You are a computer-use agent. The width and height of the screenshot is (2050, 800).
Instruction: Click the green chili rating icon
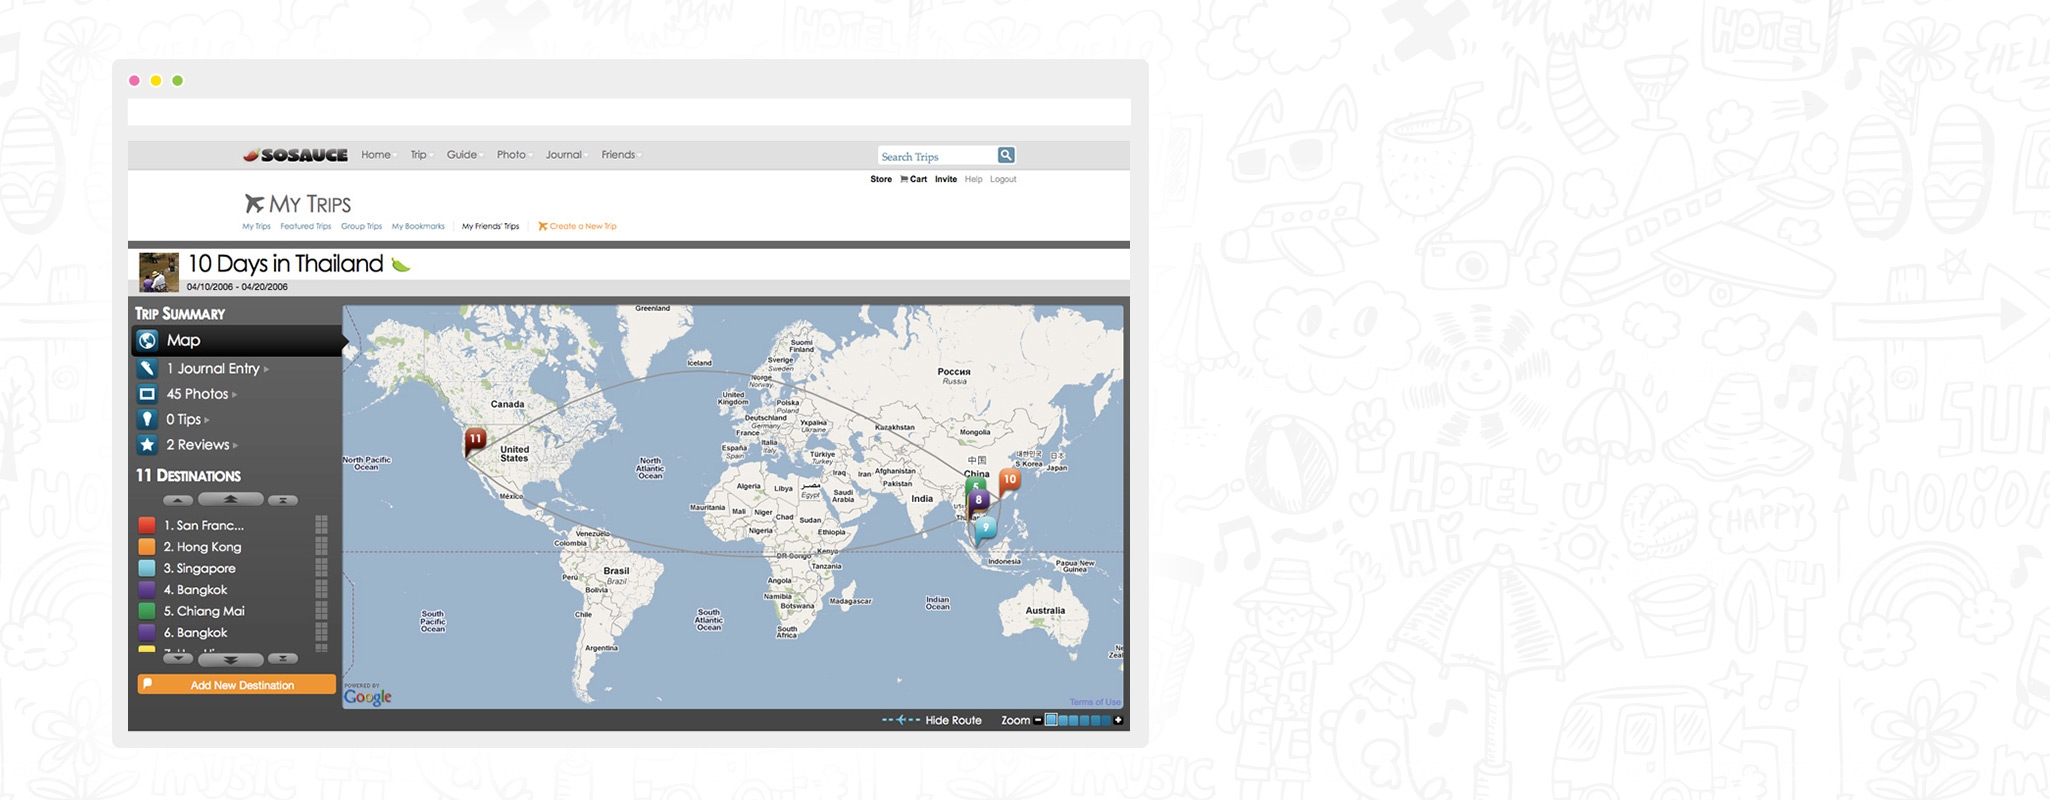400,265
